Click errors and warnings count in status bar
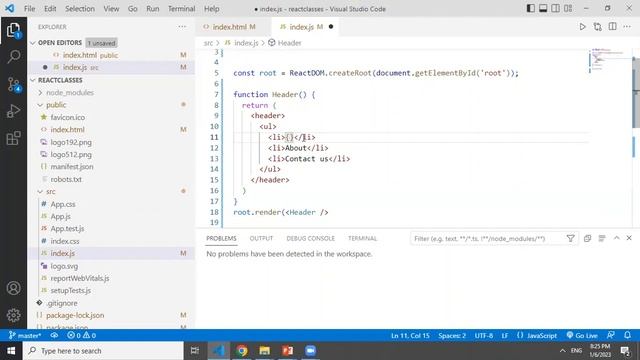This screenshot has height=360, width=640. [82, 336]
